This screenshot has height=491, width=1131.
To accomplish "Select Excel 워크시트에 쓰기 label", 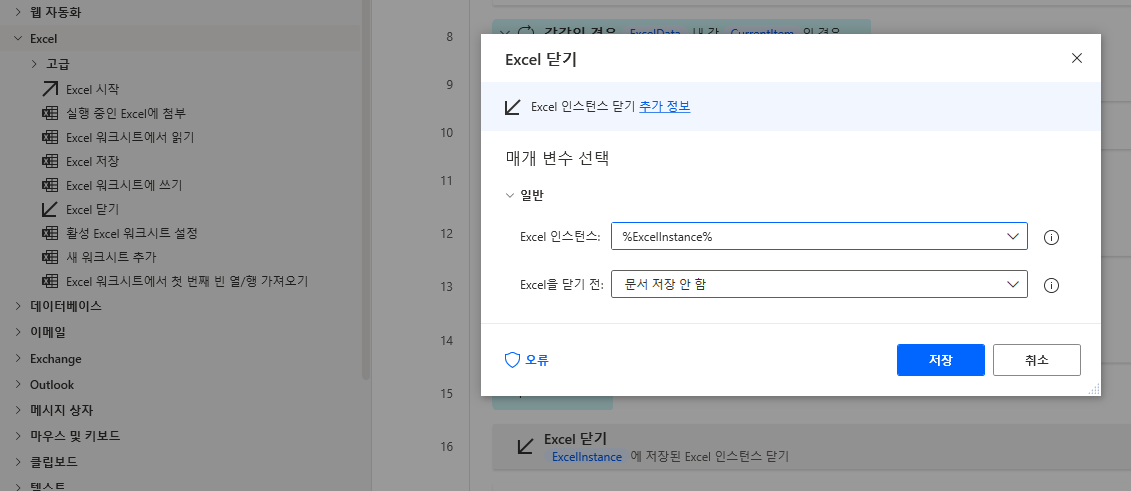I will 124,185.
